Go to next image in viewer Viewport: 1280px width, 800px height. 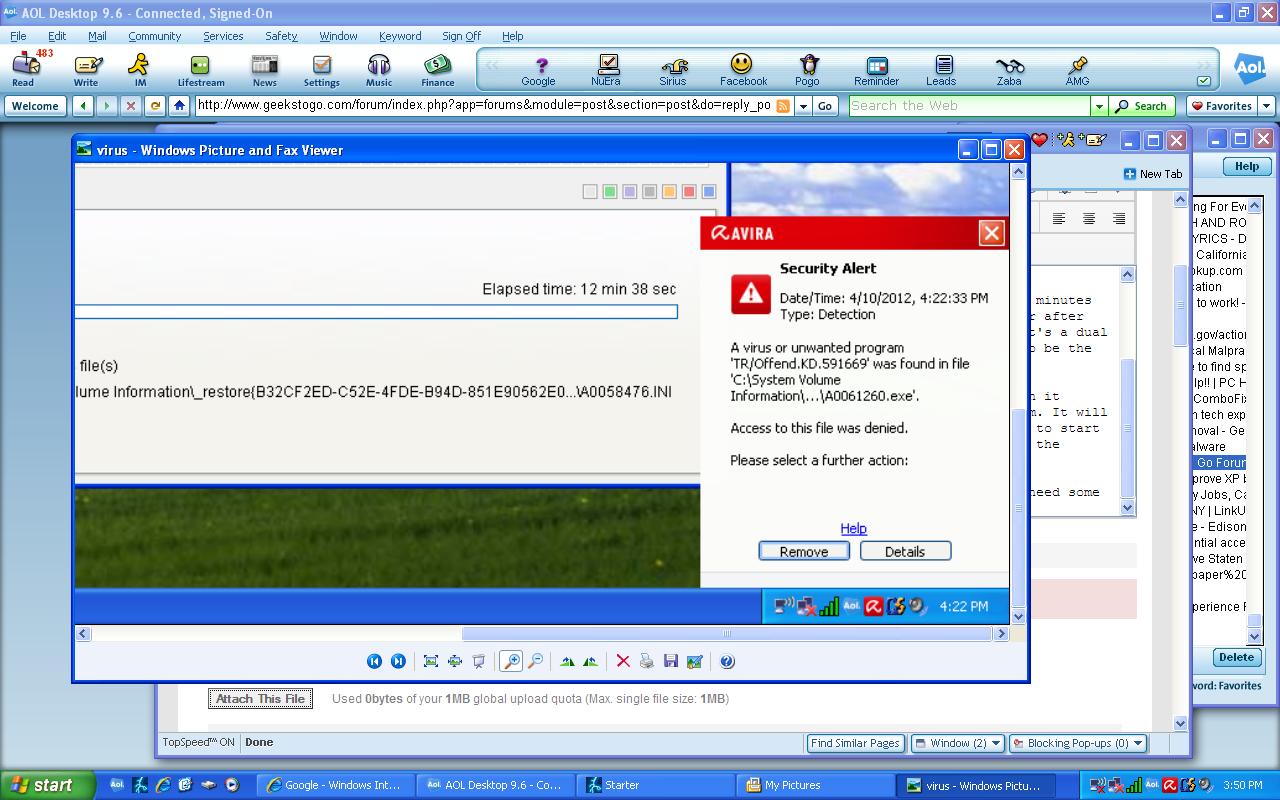(398, 661)
